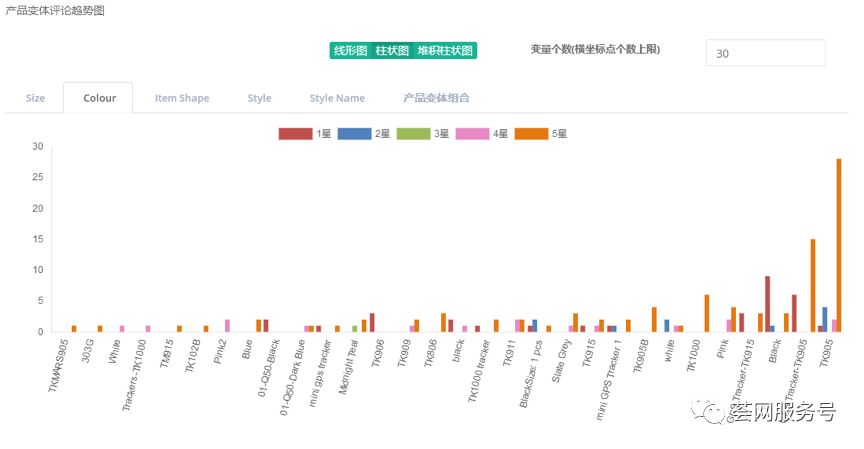Click the orange Tracker-TK905 bar
Image resolution: width=864 pixels, height=449 pixels.
tap(813, 285)
